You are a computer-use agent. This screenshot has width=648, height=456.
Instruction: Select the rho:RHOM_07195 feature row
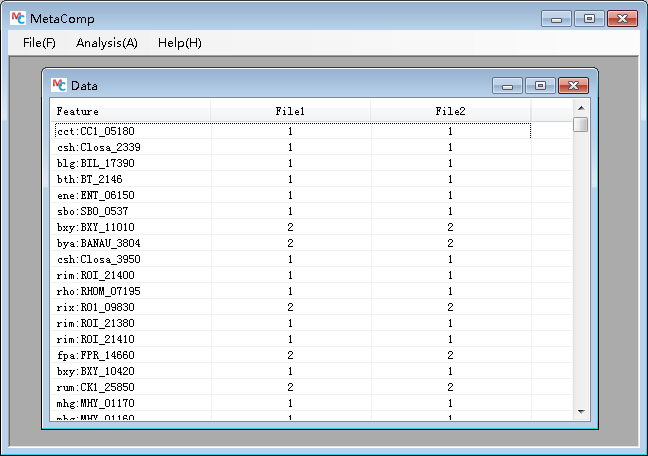pyautogui.click(x=98, y=291)
